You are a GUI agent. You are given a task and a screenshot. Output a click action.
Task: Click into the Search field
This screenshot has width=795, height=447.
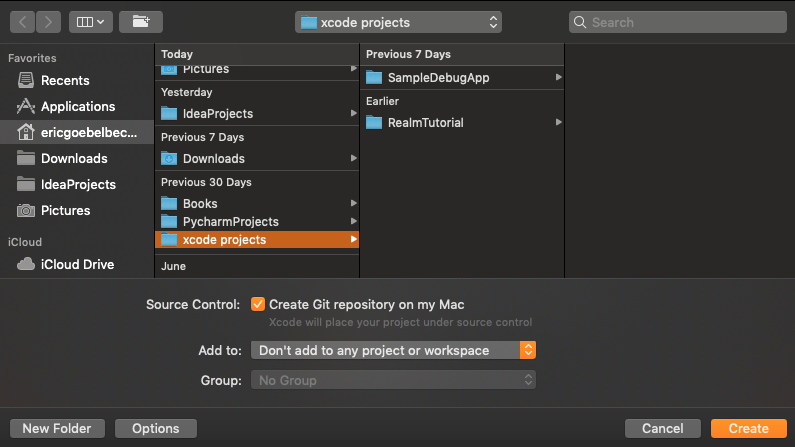pos(678,22)
